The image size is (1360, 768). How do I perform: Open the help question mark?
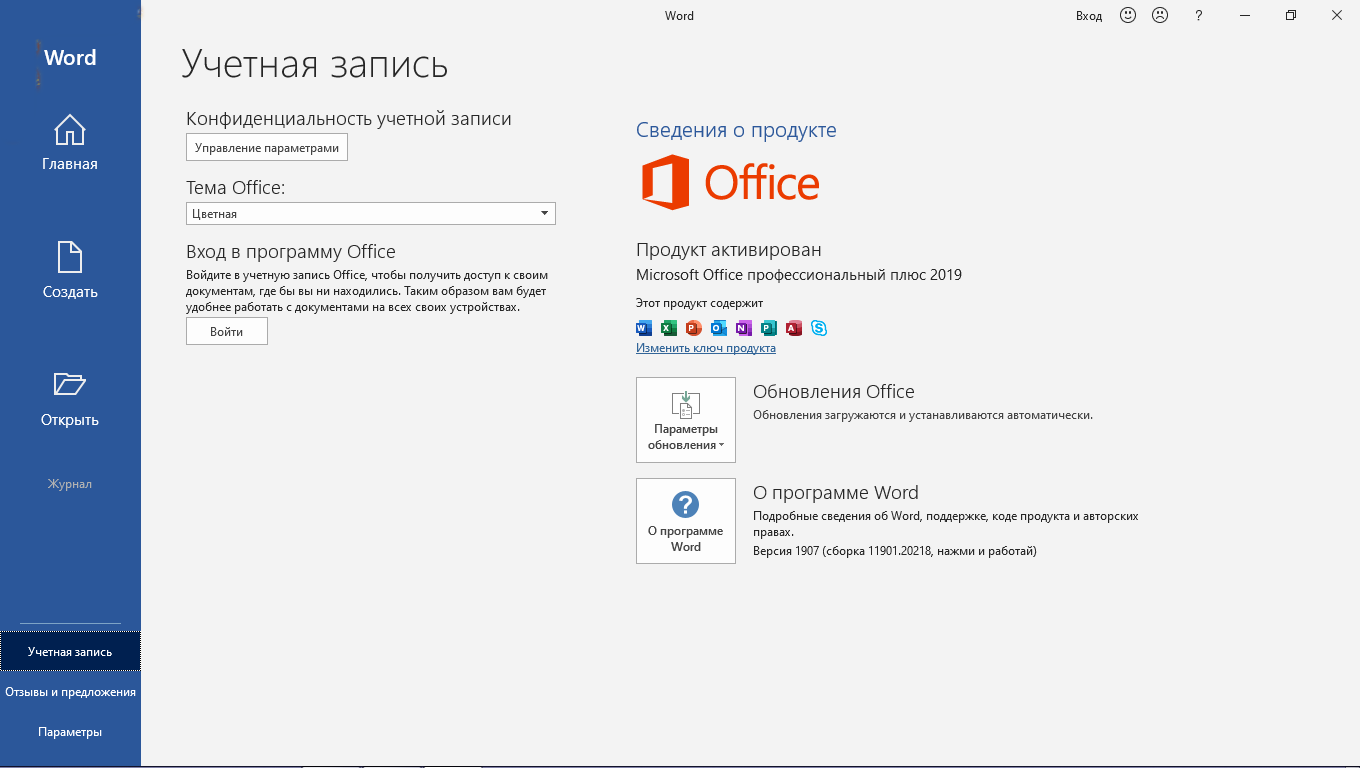coord(1199,15)
